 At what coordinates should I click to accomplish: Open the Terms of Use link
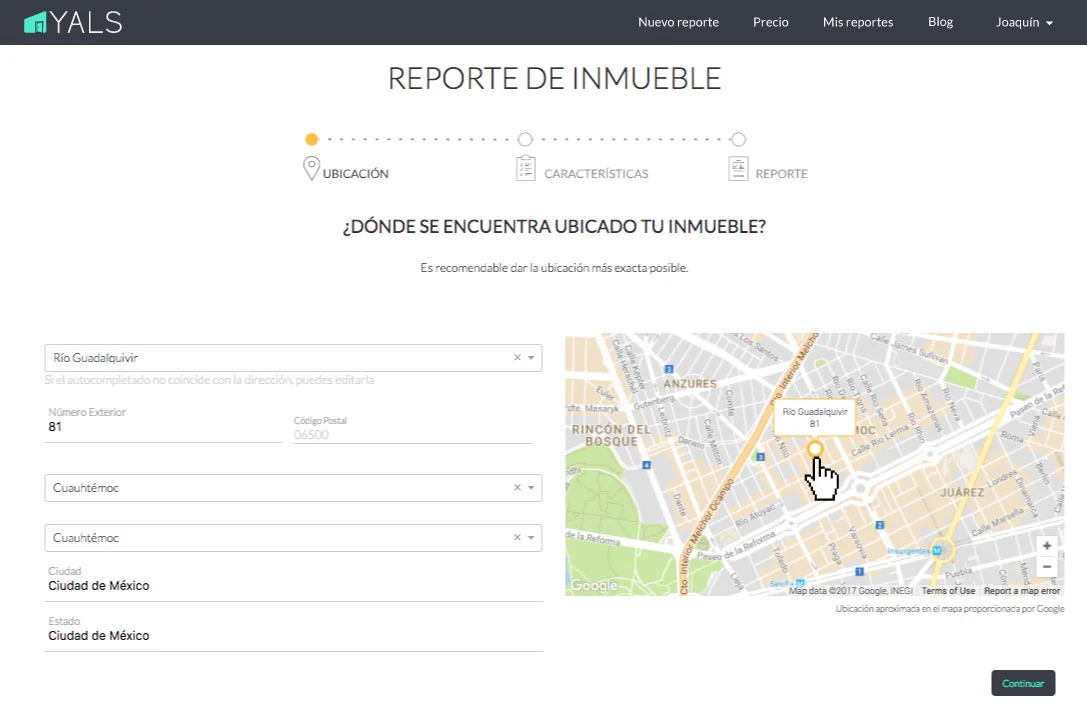(x=947, y=590)
